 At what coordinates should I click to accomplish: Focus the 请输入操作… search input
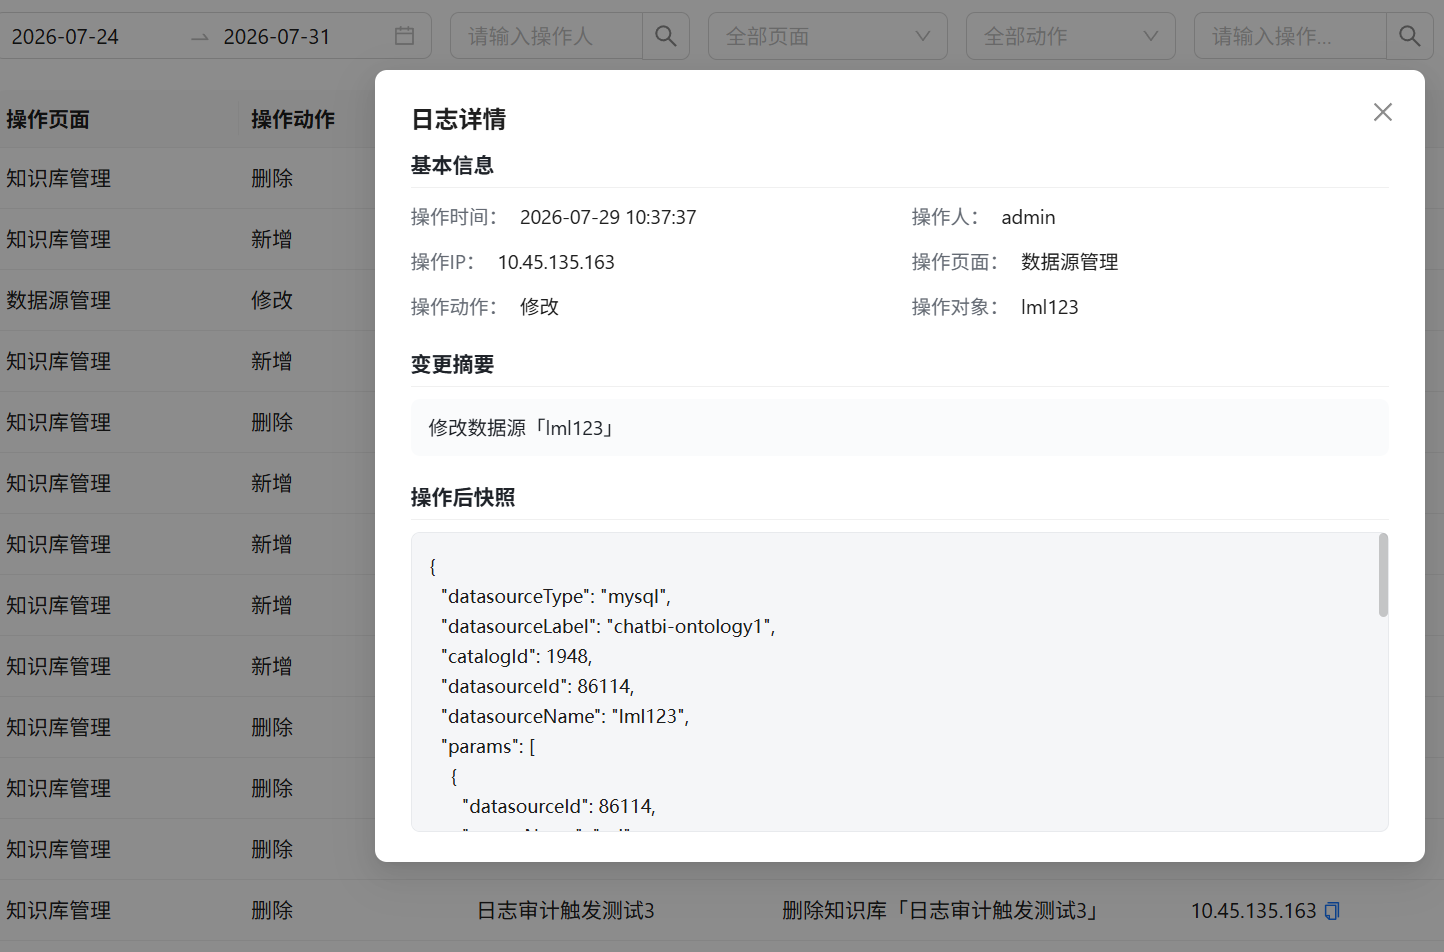[x=1290, y=36]
